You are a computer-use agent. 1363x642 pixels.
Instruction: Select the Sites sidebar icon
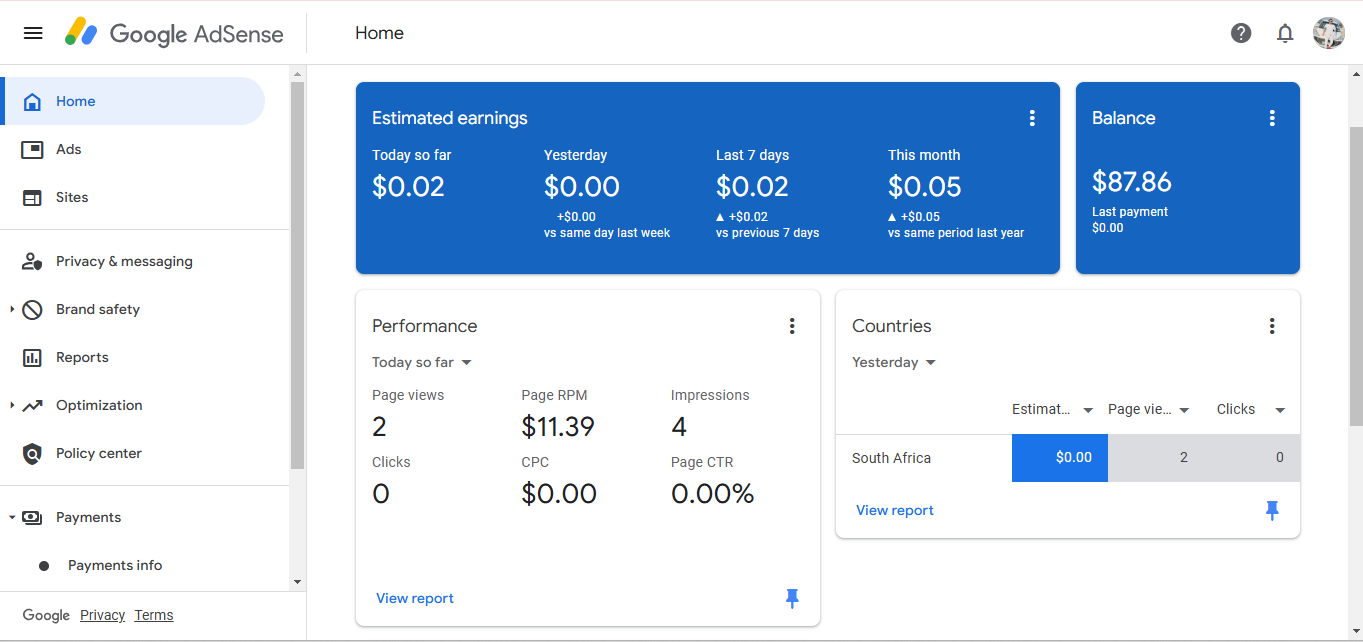pyautogui.click(x=33, y=197)
